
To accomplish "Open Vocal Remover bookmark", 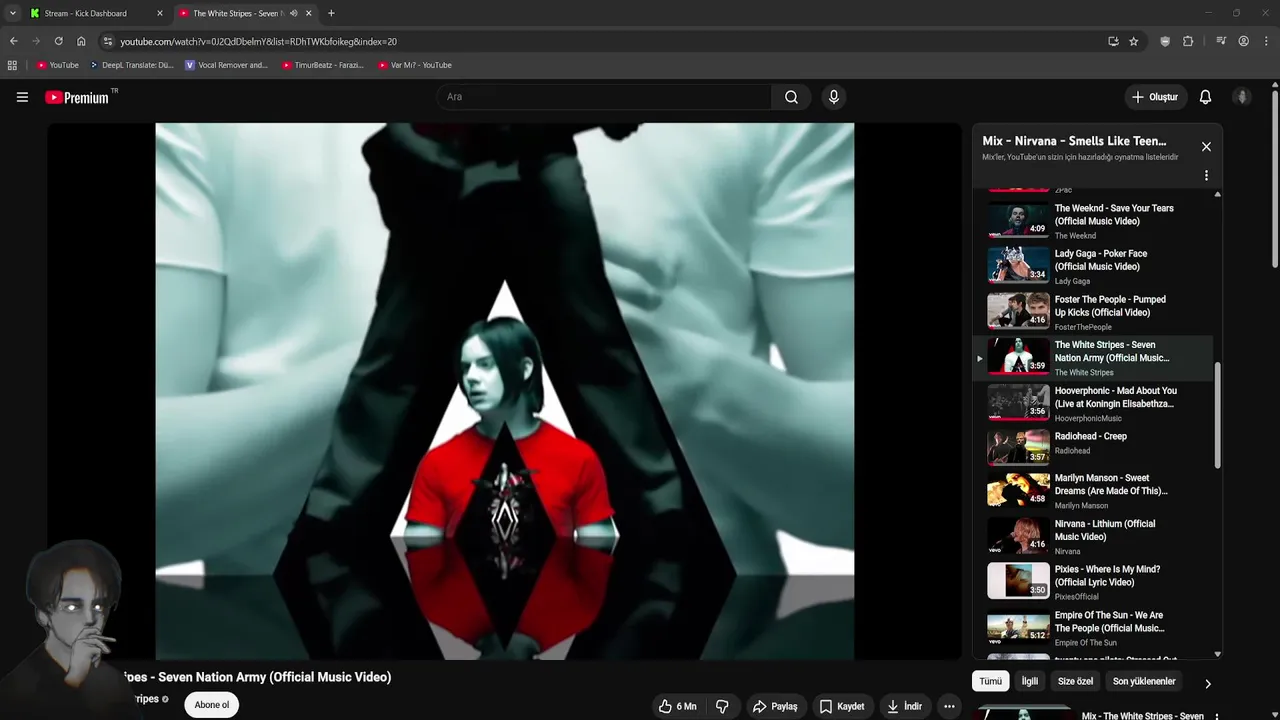I will [226, 65].
